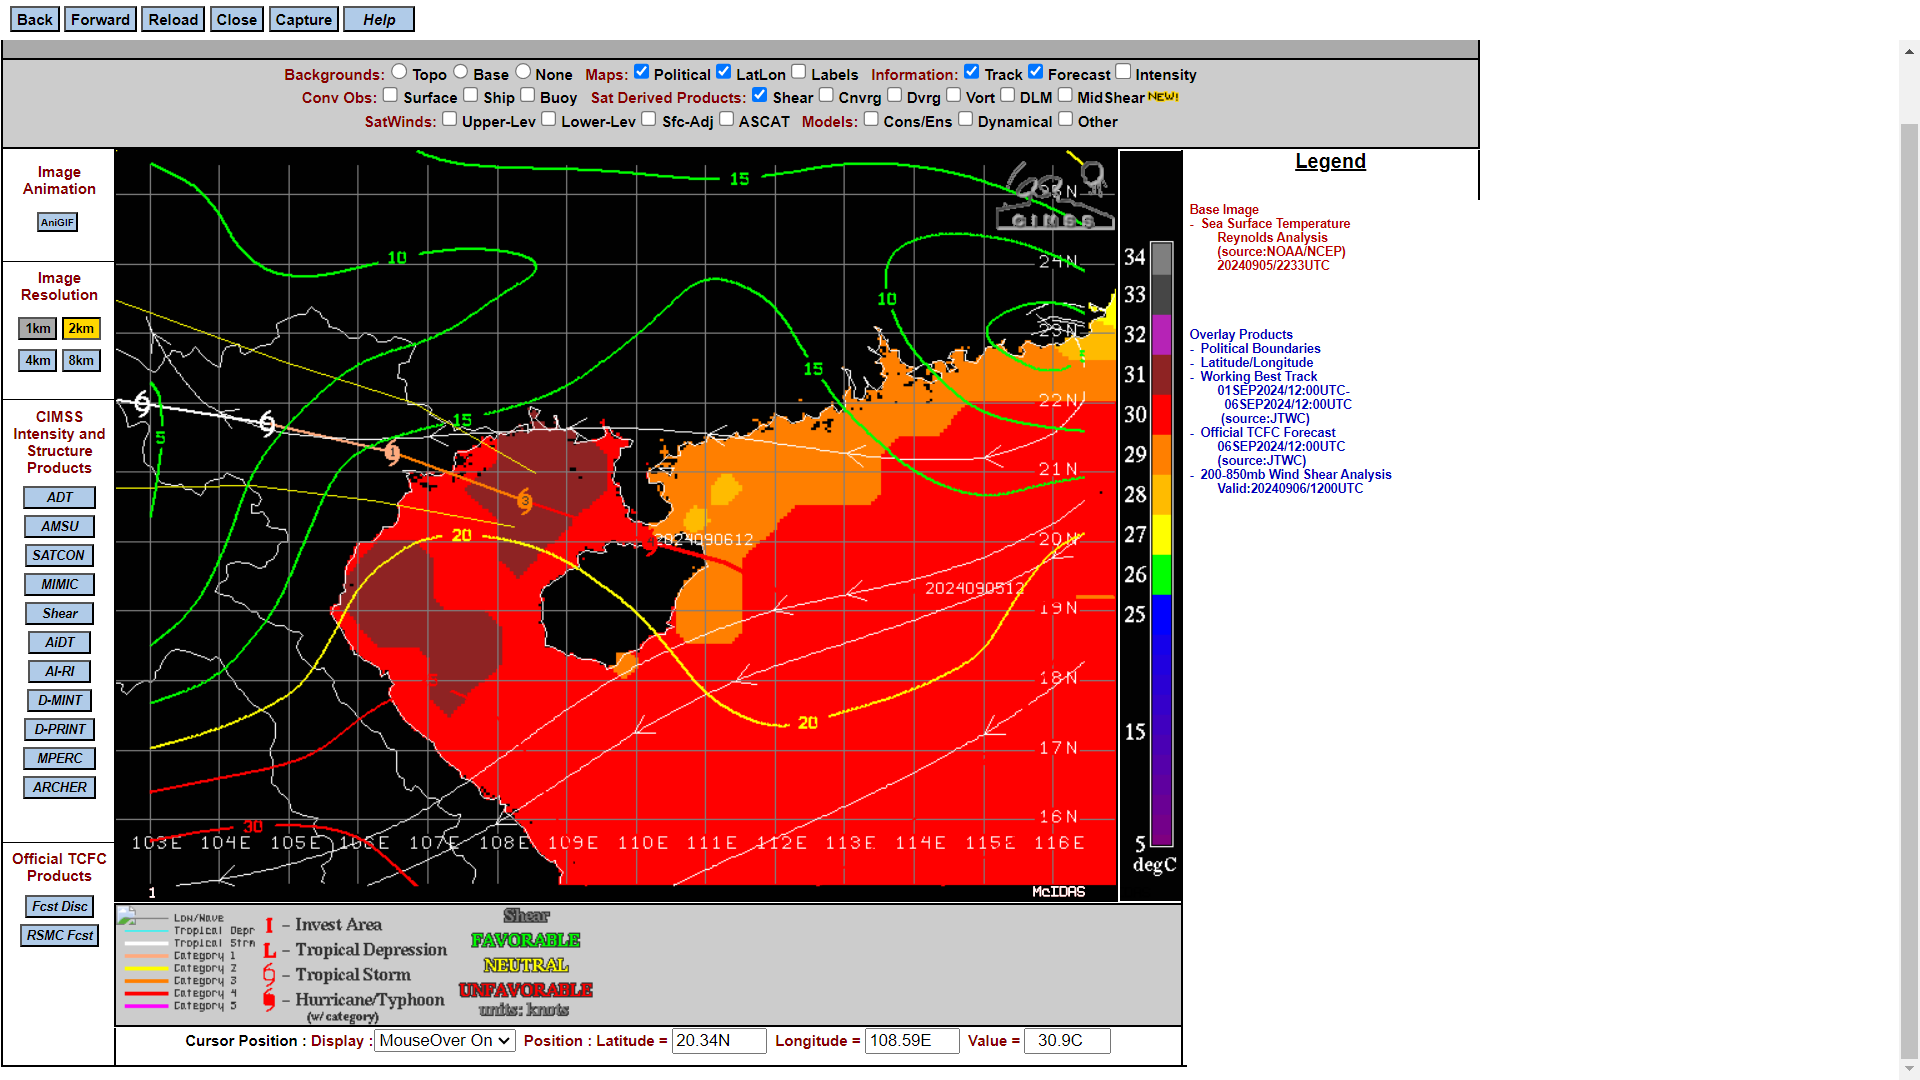Image resolution: width=1920 pixels, height=1080 pixels.
Task: Enable the Ship conv obs checkbox
Action: 471,95
